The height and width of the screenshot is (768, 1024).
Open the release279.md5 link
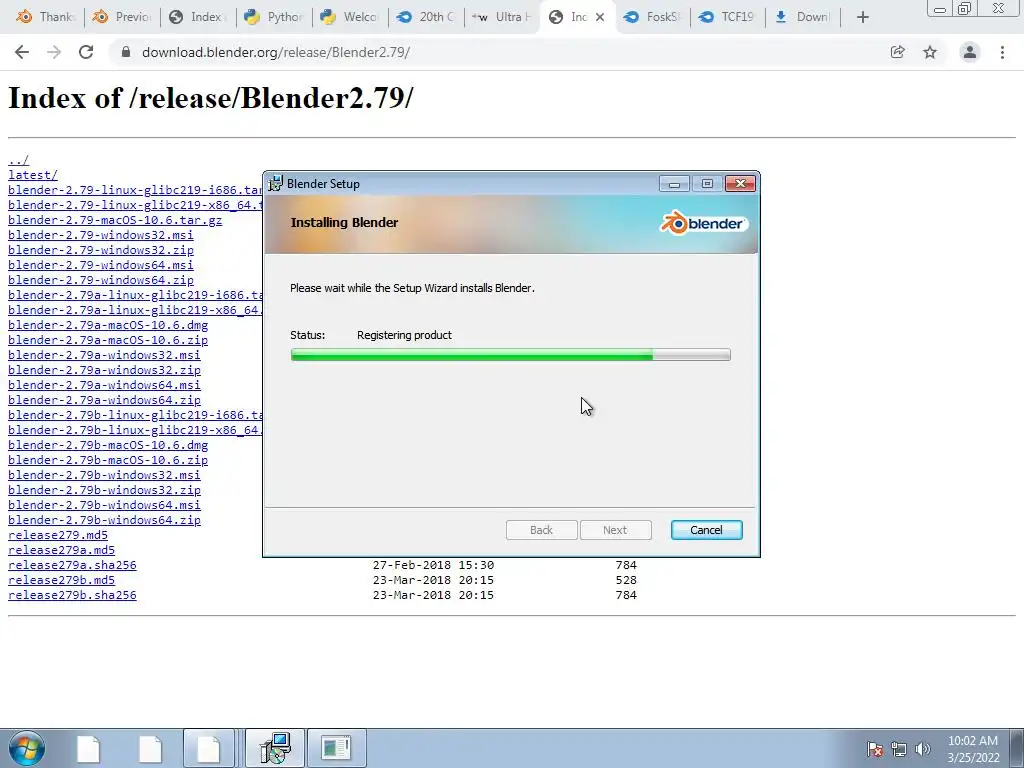pos(57,536)
